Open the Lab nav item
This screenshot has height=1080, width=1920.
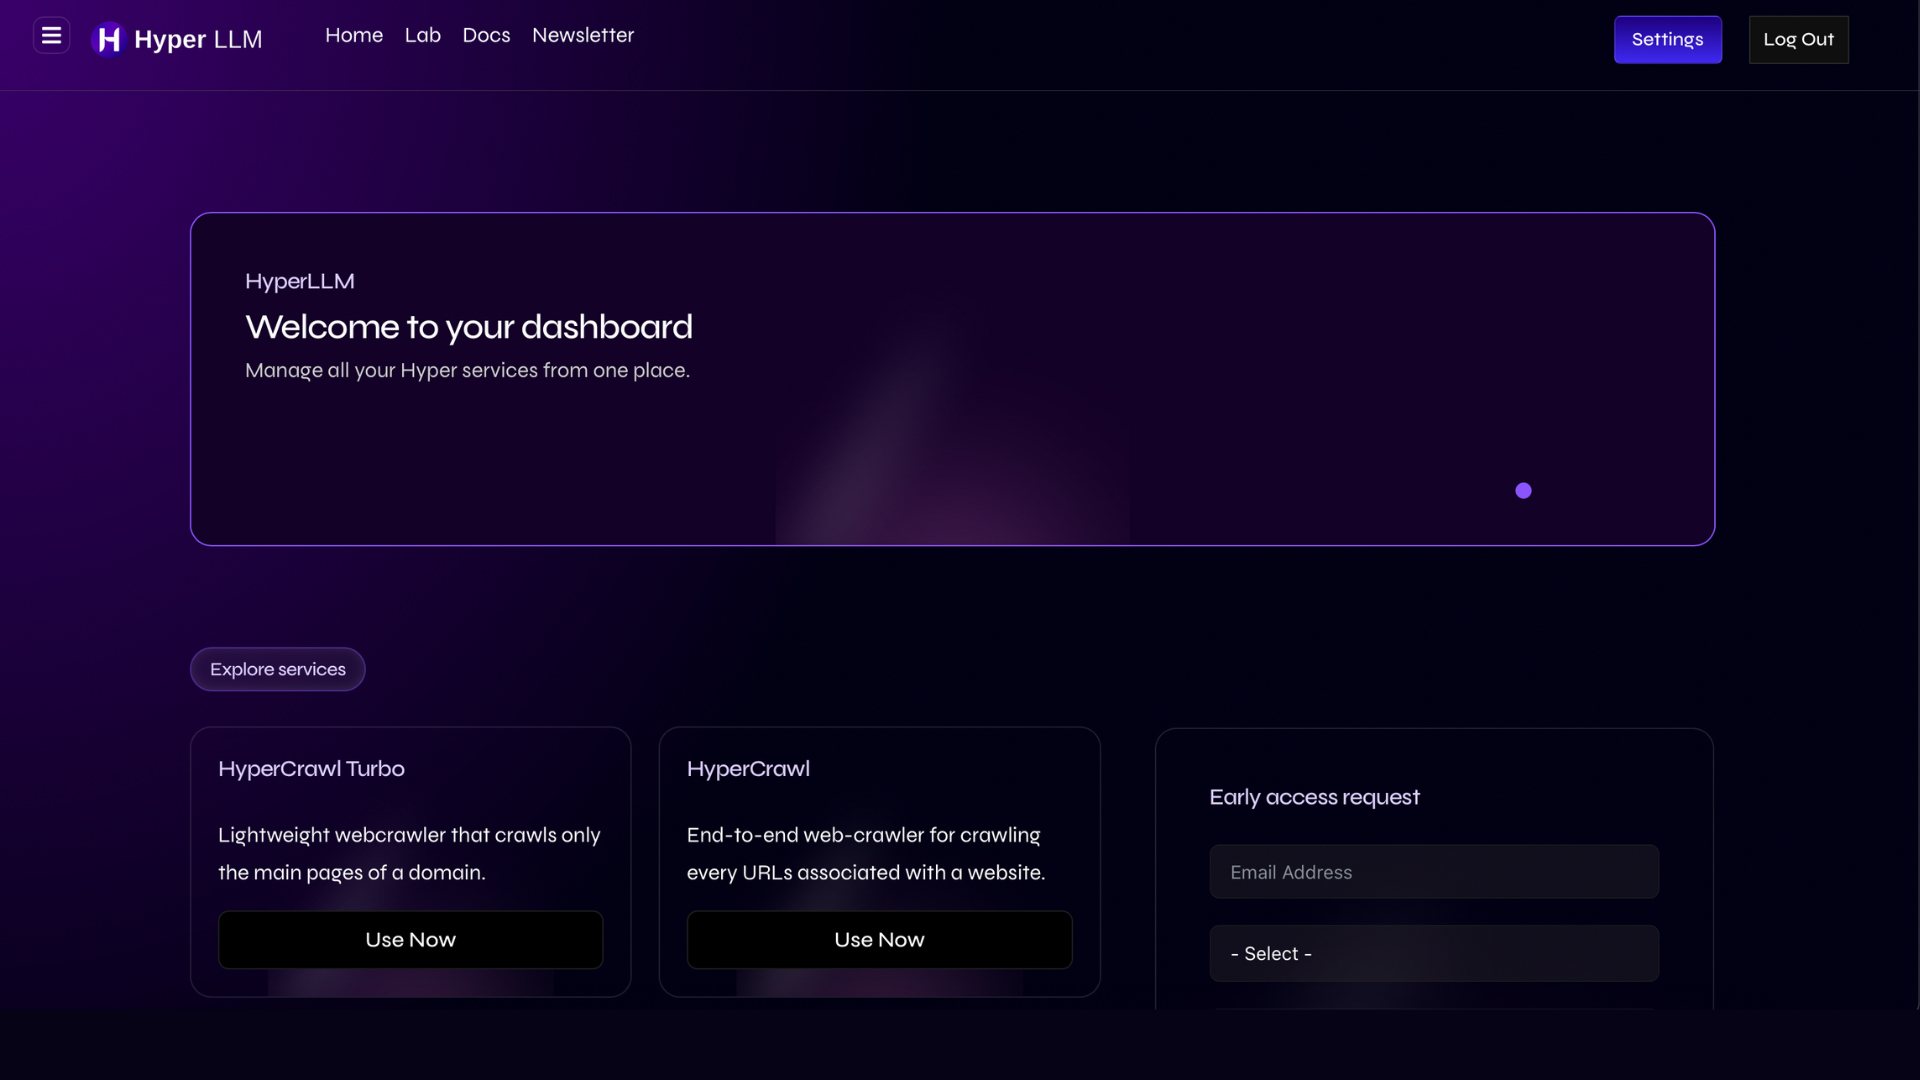[x=422, y=35]
